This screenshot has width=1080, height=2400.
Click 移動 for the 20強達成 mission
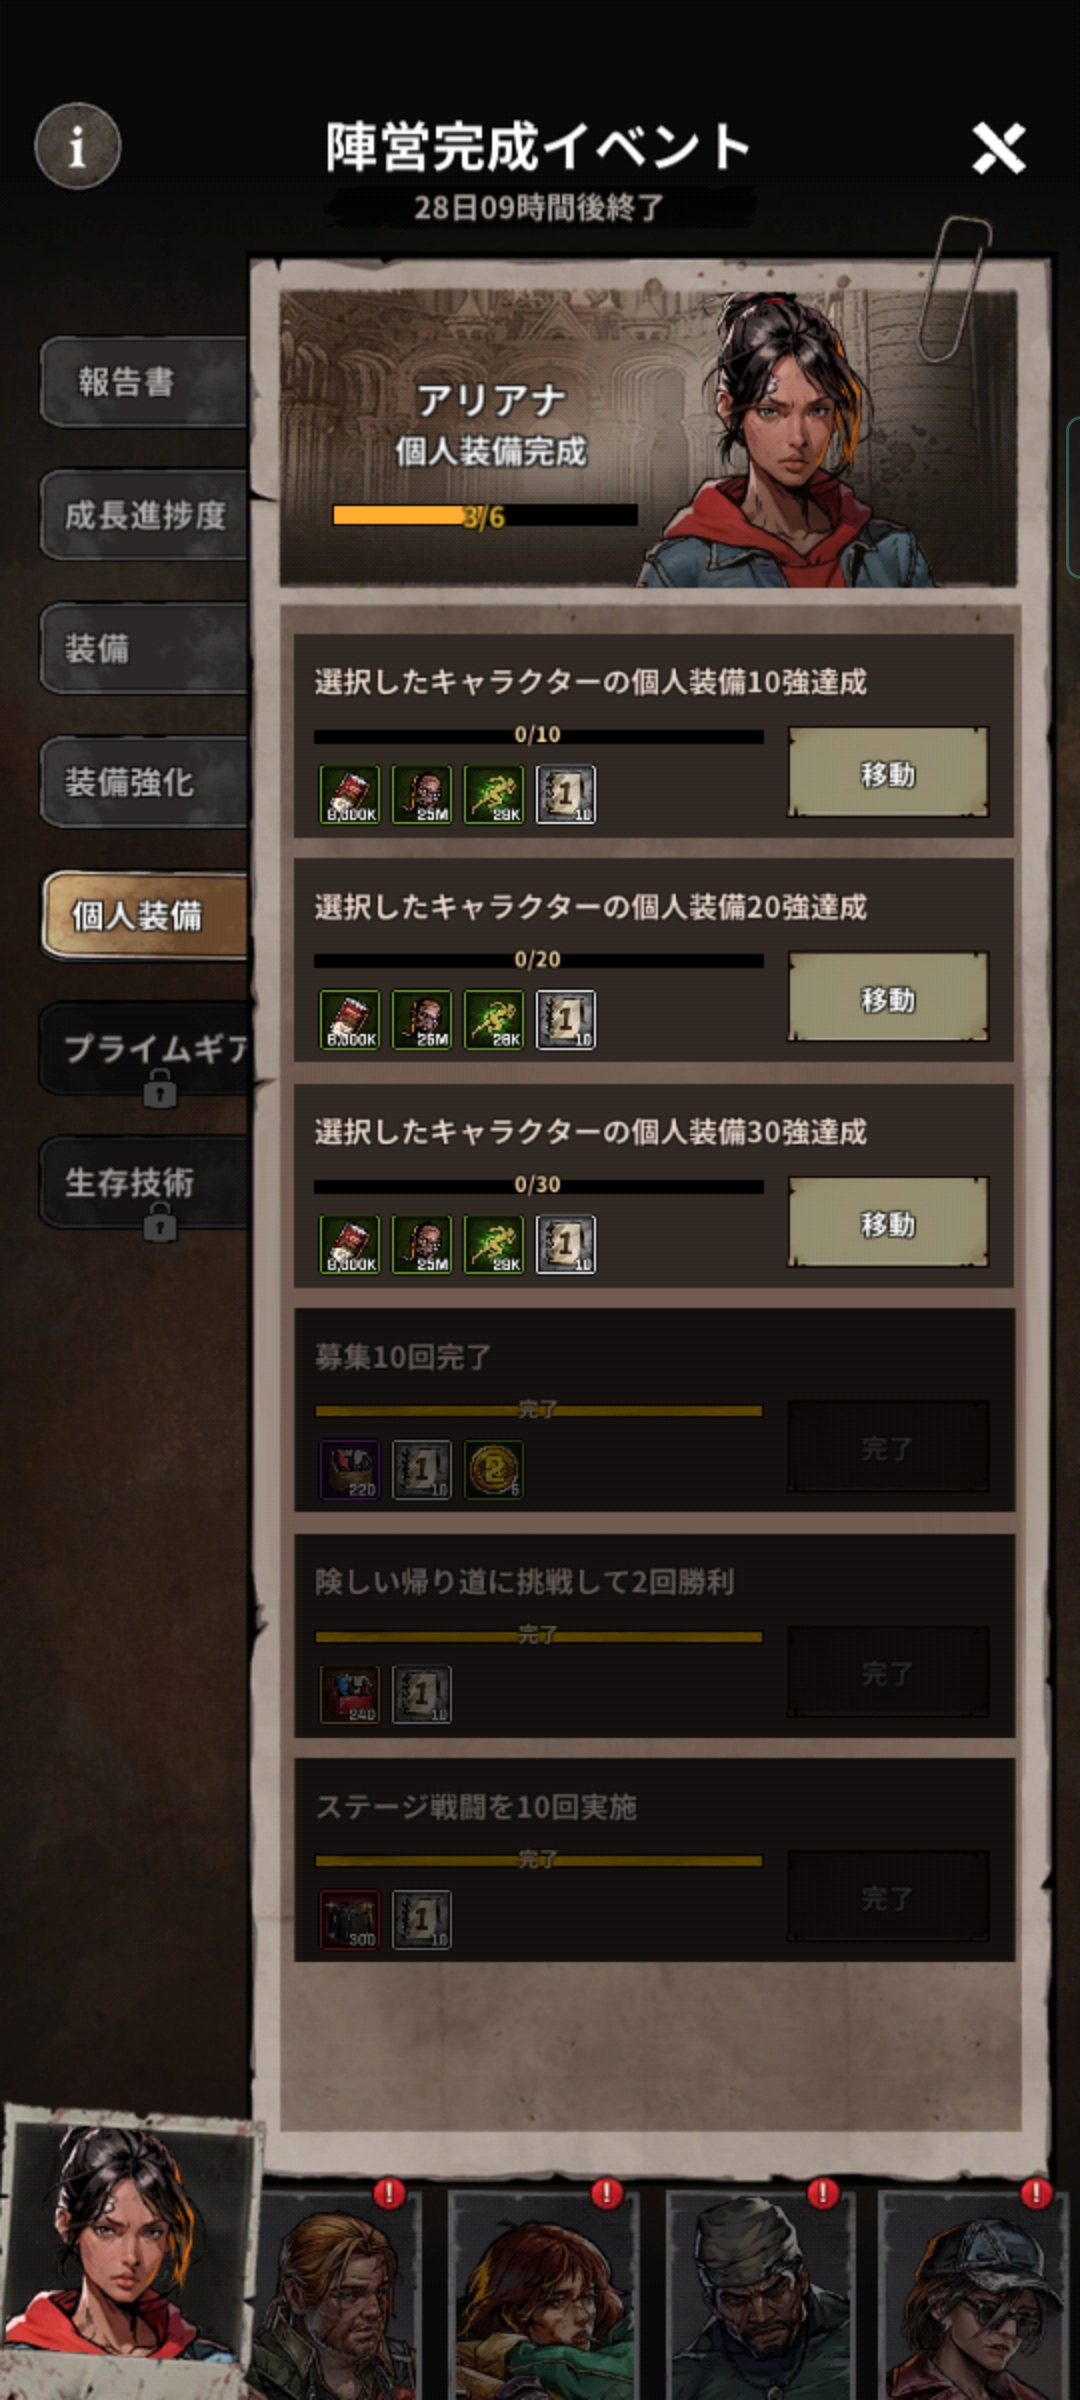(x=888, y=998)
